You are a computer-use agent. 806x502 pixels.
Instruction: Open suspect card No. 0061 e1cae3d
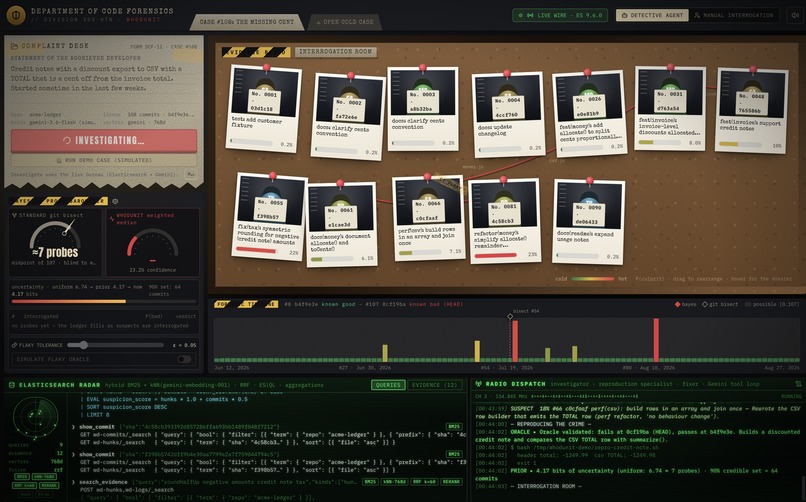[341, 225]
